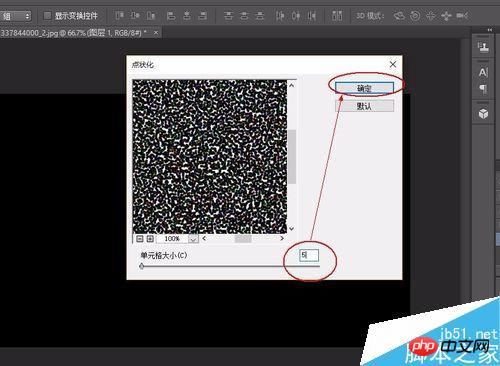Open the paragraph panel icon

(483, 89)
